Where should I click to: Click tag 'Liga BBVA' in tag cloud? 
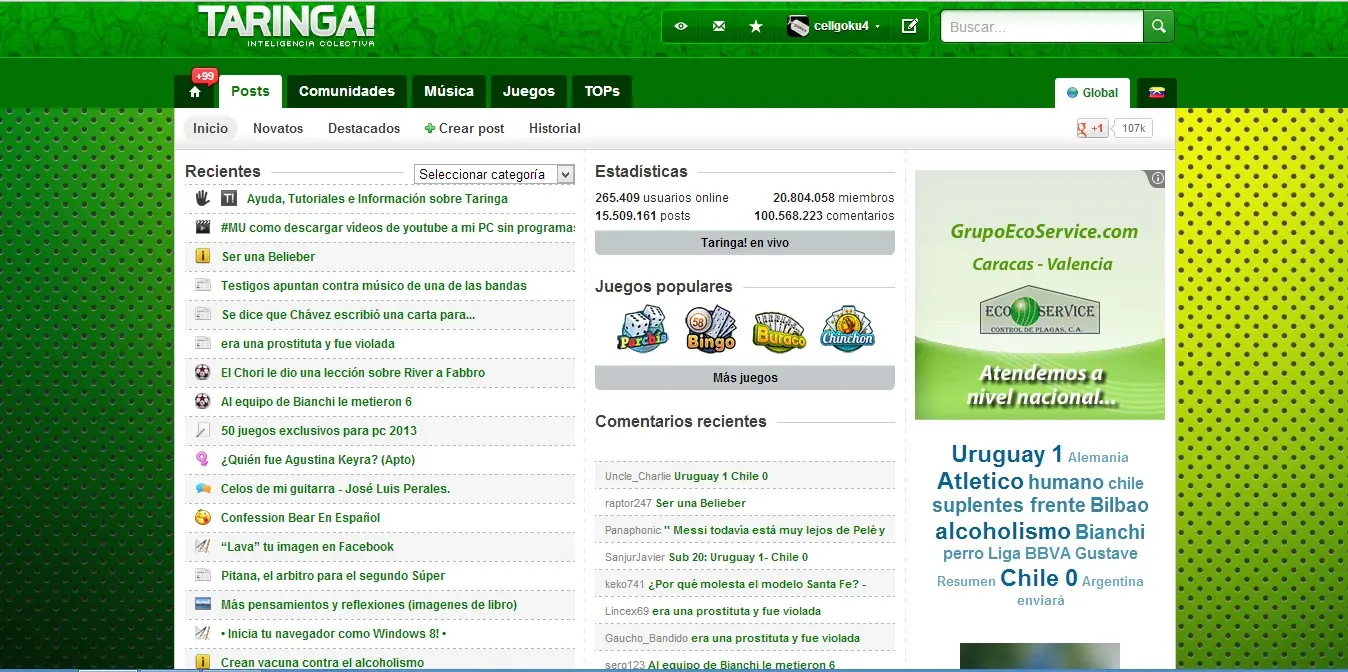click(x=1029, y=553)
